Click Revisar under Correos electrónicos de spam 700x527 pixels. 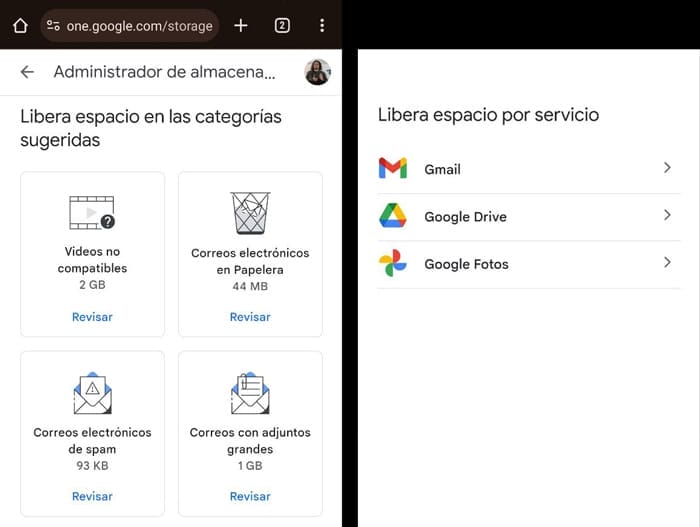click(x=92, y=496)
